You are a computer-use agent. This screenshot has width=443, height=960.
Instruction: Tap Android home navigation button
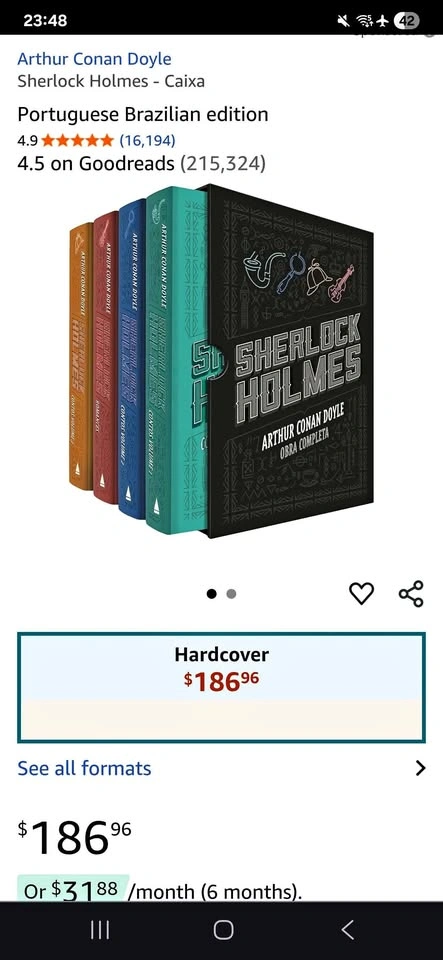pos(223,930)
